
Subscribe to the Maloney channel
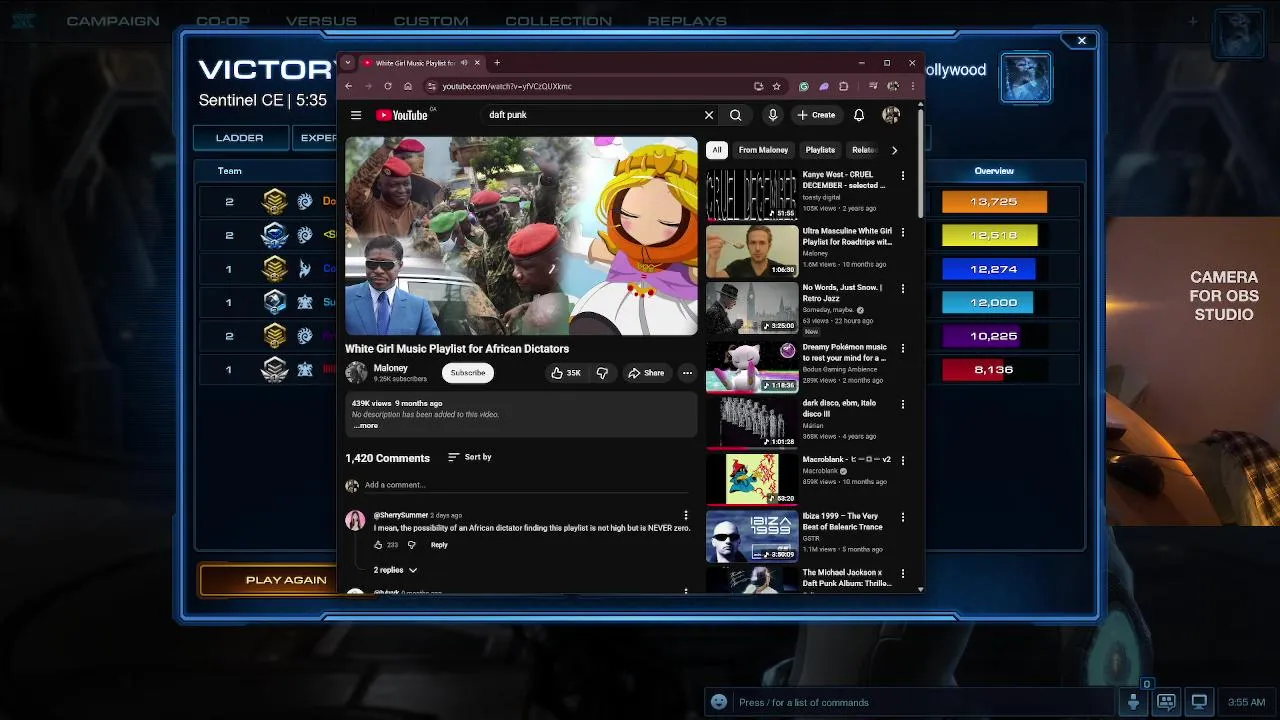pos(467,373)
